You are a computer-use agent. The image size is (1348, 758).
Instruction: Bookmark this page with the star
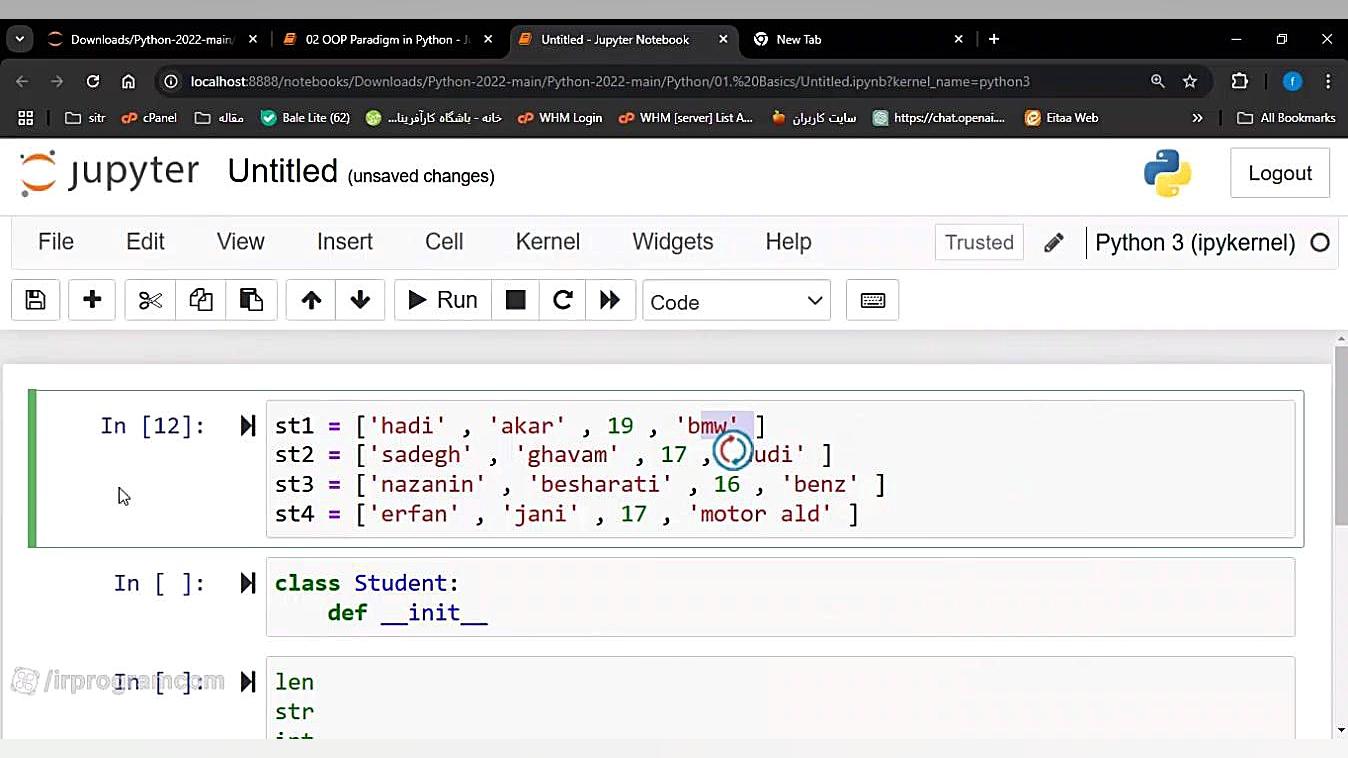coord(1190,81)
